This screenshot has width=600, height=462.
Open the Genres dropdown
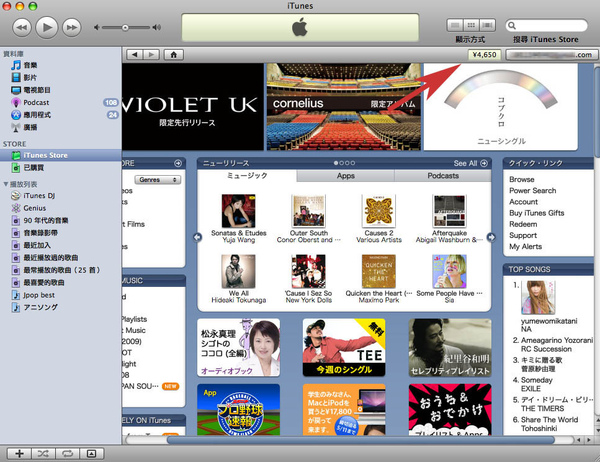tap(157, 180)
